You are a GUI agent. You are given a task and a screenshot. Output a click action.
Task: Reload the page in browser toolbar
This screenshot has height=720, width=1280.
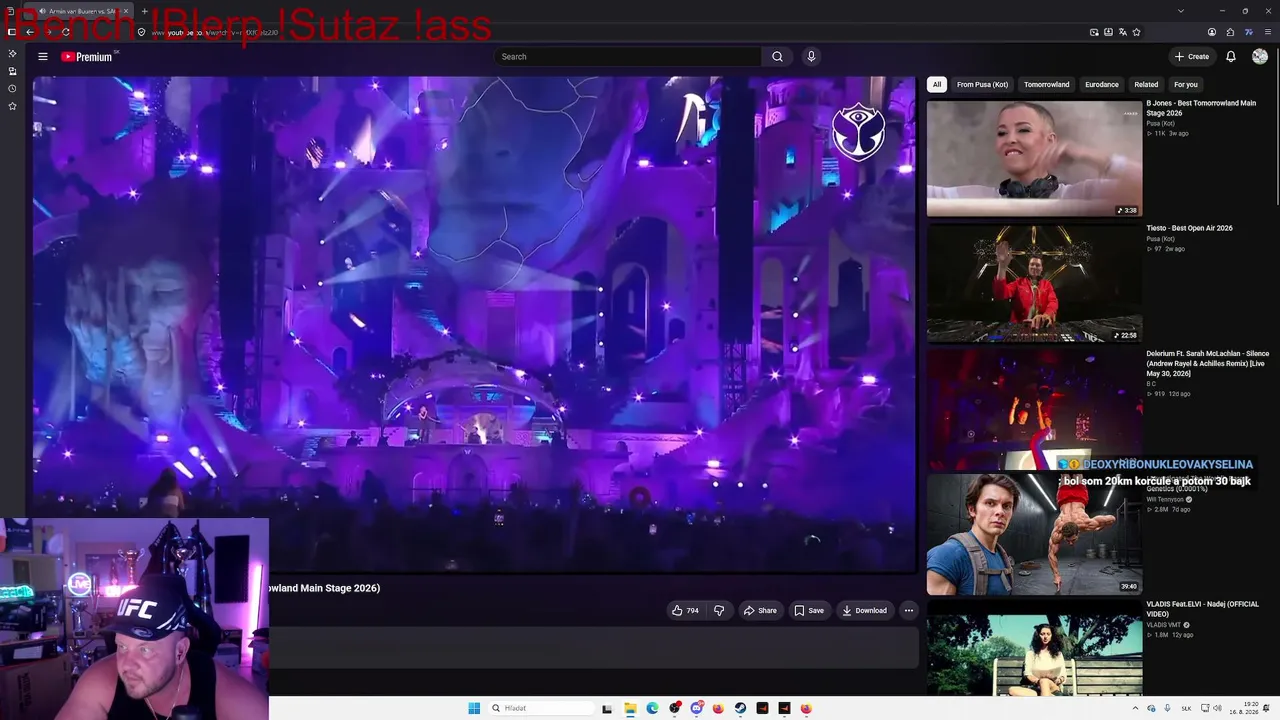tap(65, 32)
